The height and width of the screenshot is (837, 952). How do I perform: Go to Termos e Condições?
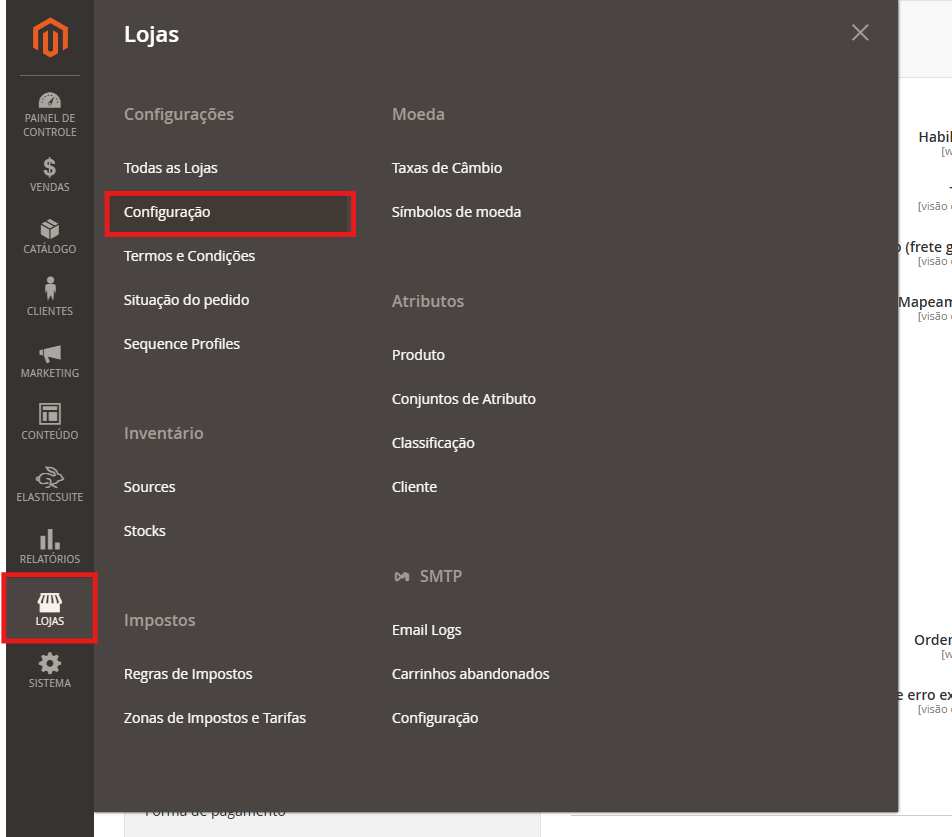tap(189, 256)
